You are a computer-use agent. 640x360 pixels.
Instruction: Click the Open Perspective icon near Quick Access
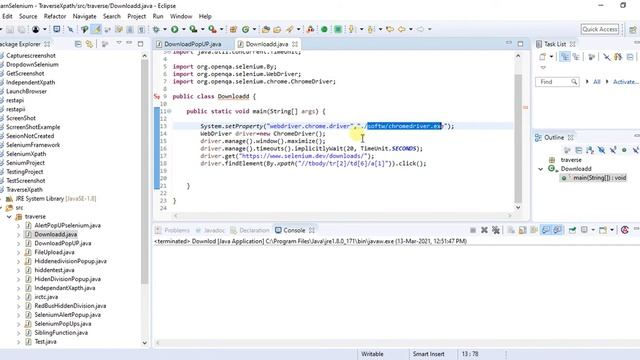(x=633, y=30)
